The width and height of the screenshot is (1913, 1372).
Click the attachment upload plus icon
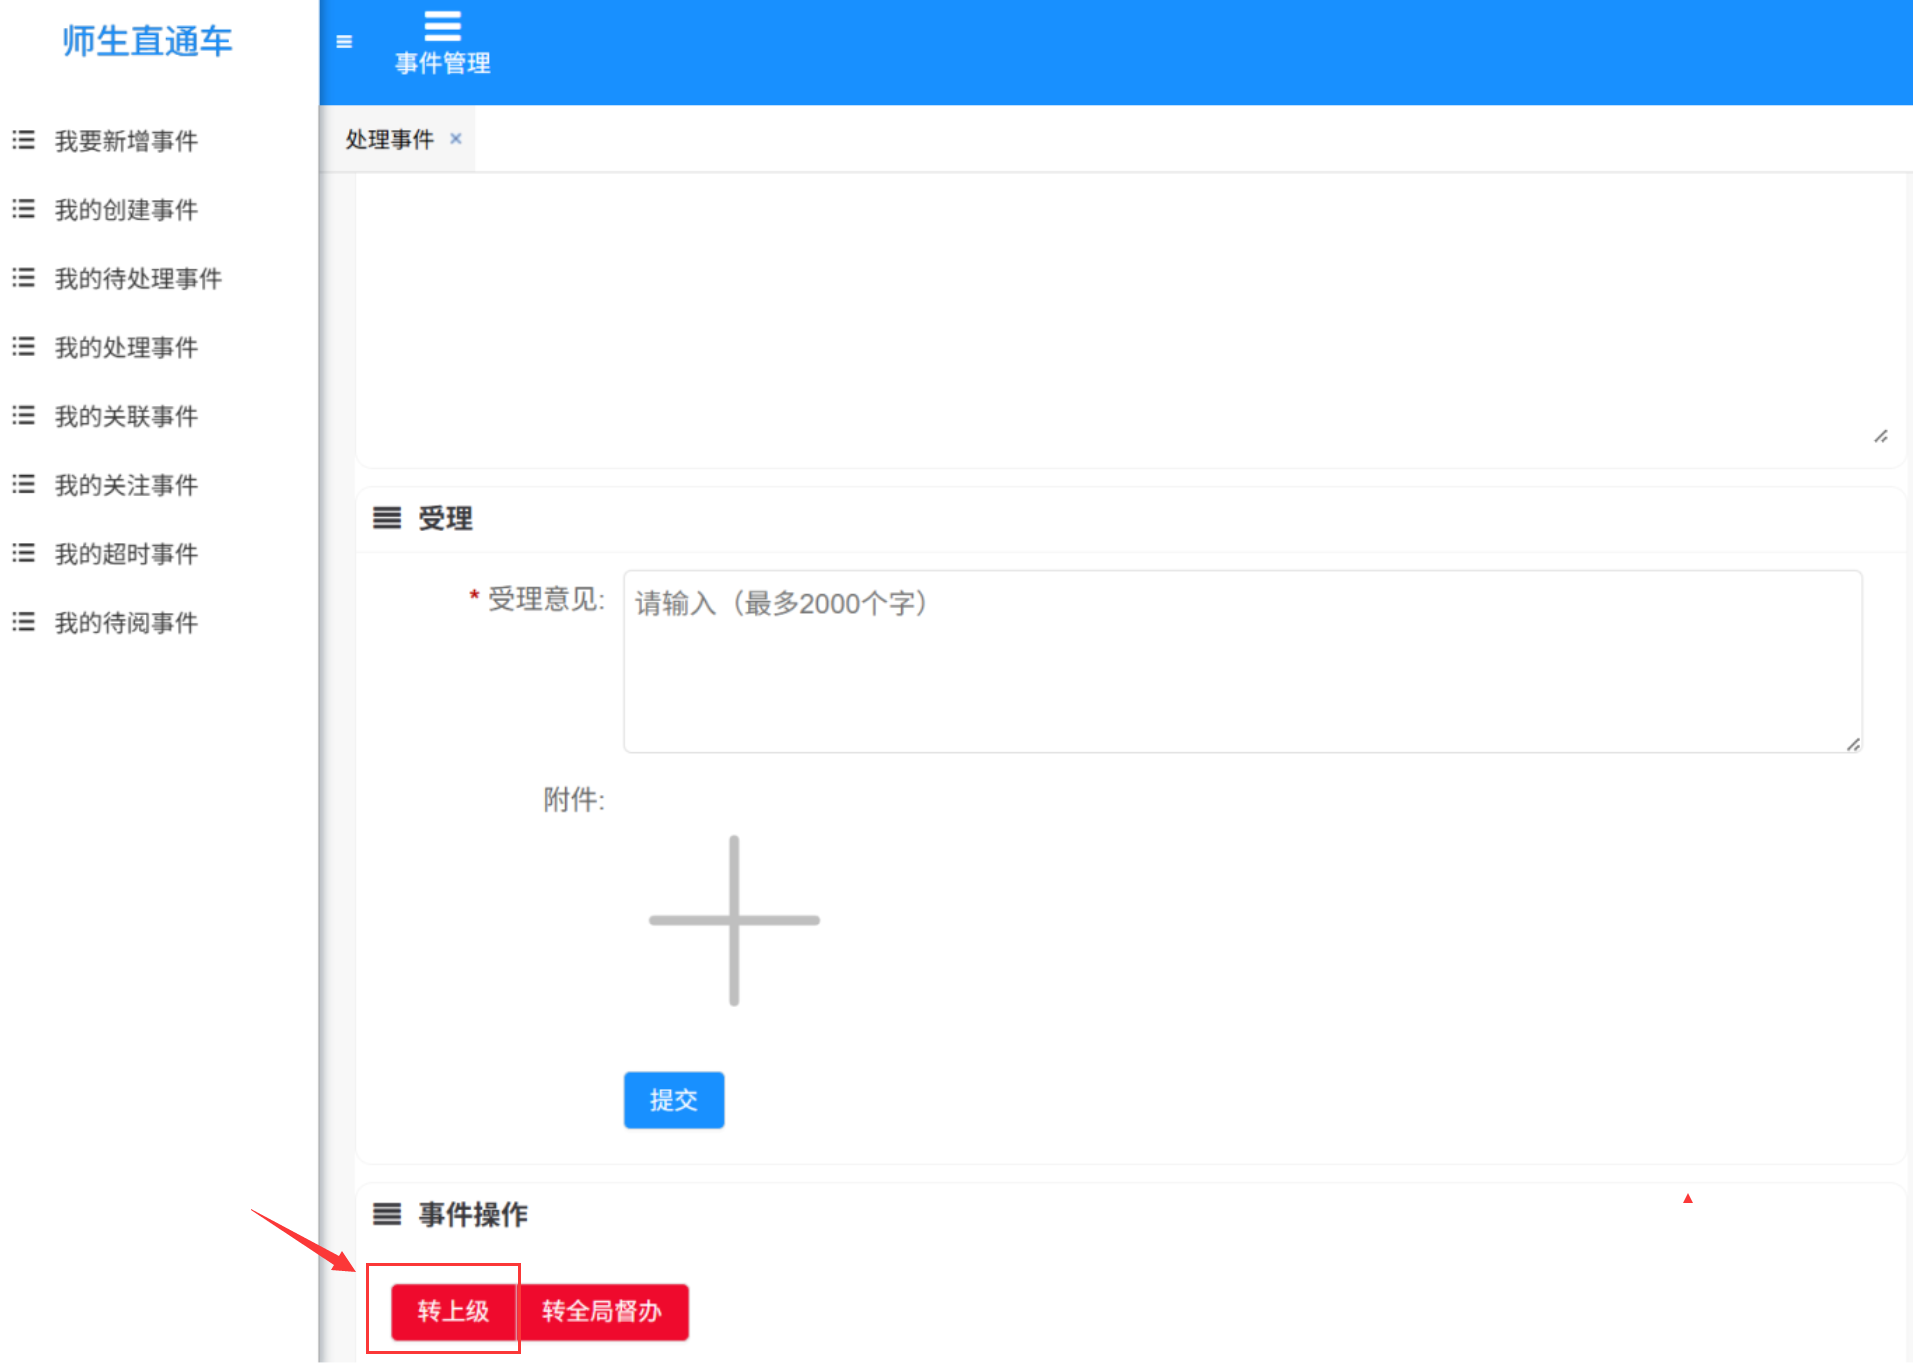click(x=734, y=920)
